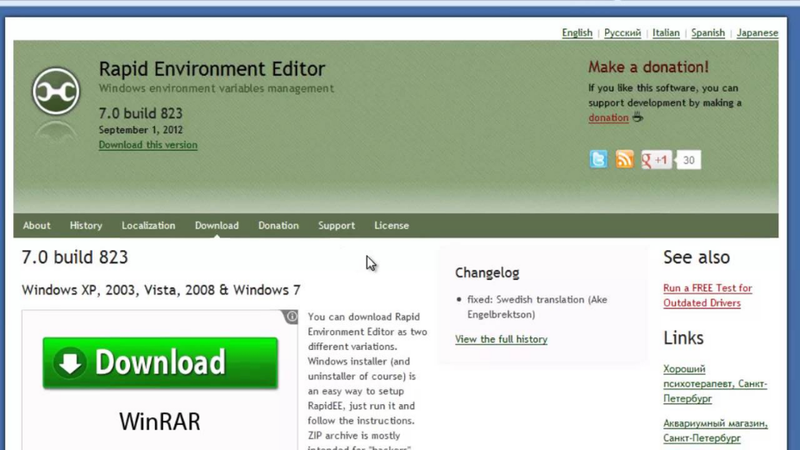The image size is (800, 450).
Task: Open the Localization menu tab
Action: 148,226
